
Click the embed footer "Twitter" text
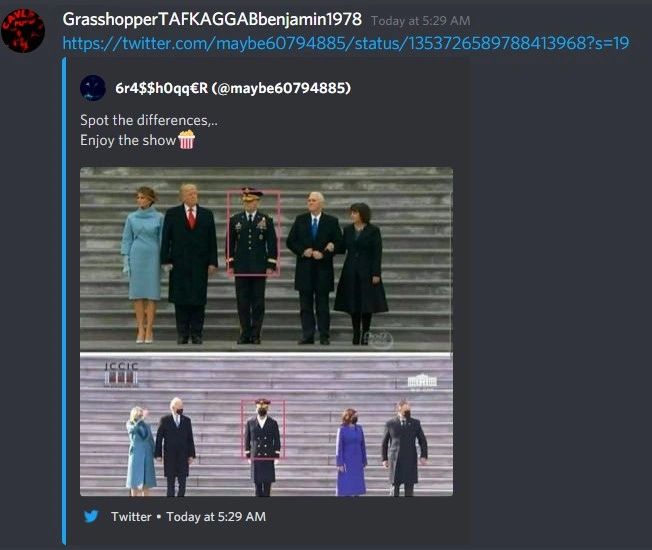(x=131, y=516)
